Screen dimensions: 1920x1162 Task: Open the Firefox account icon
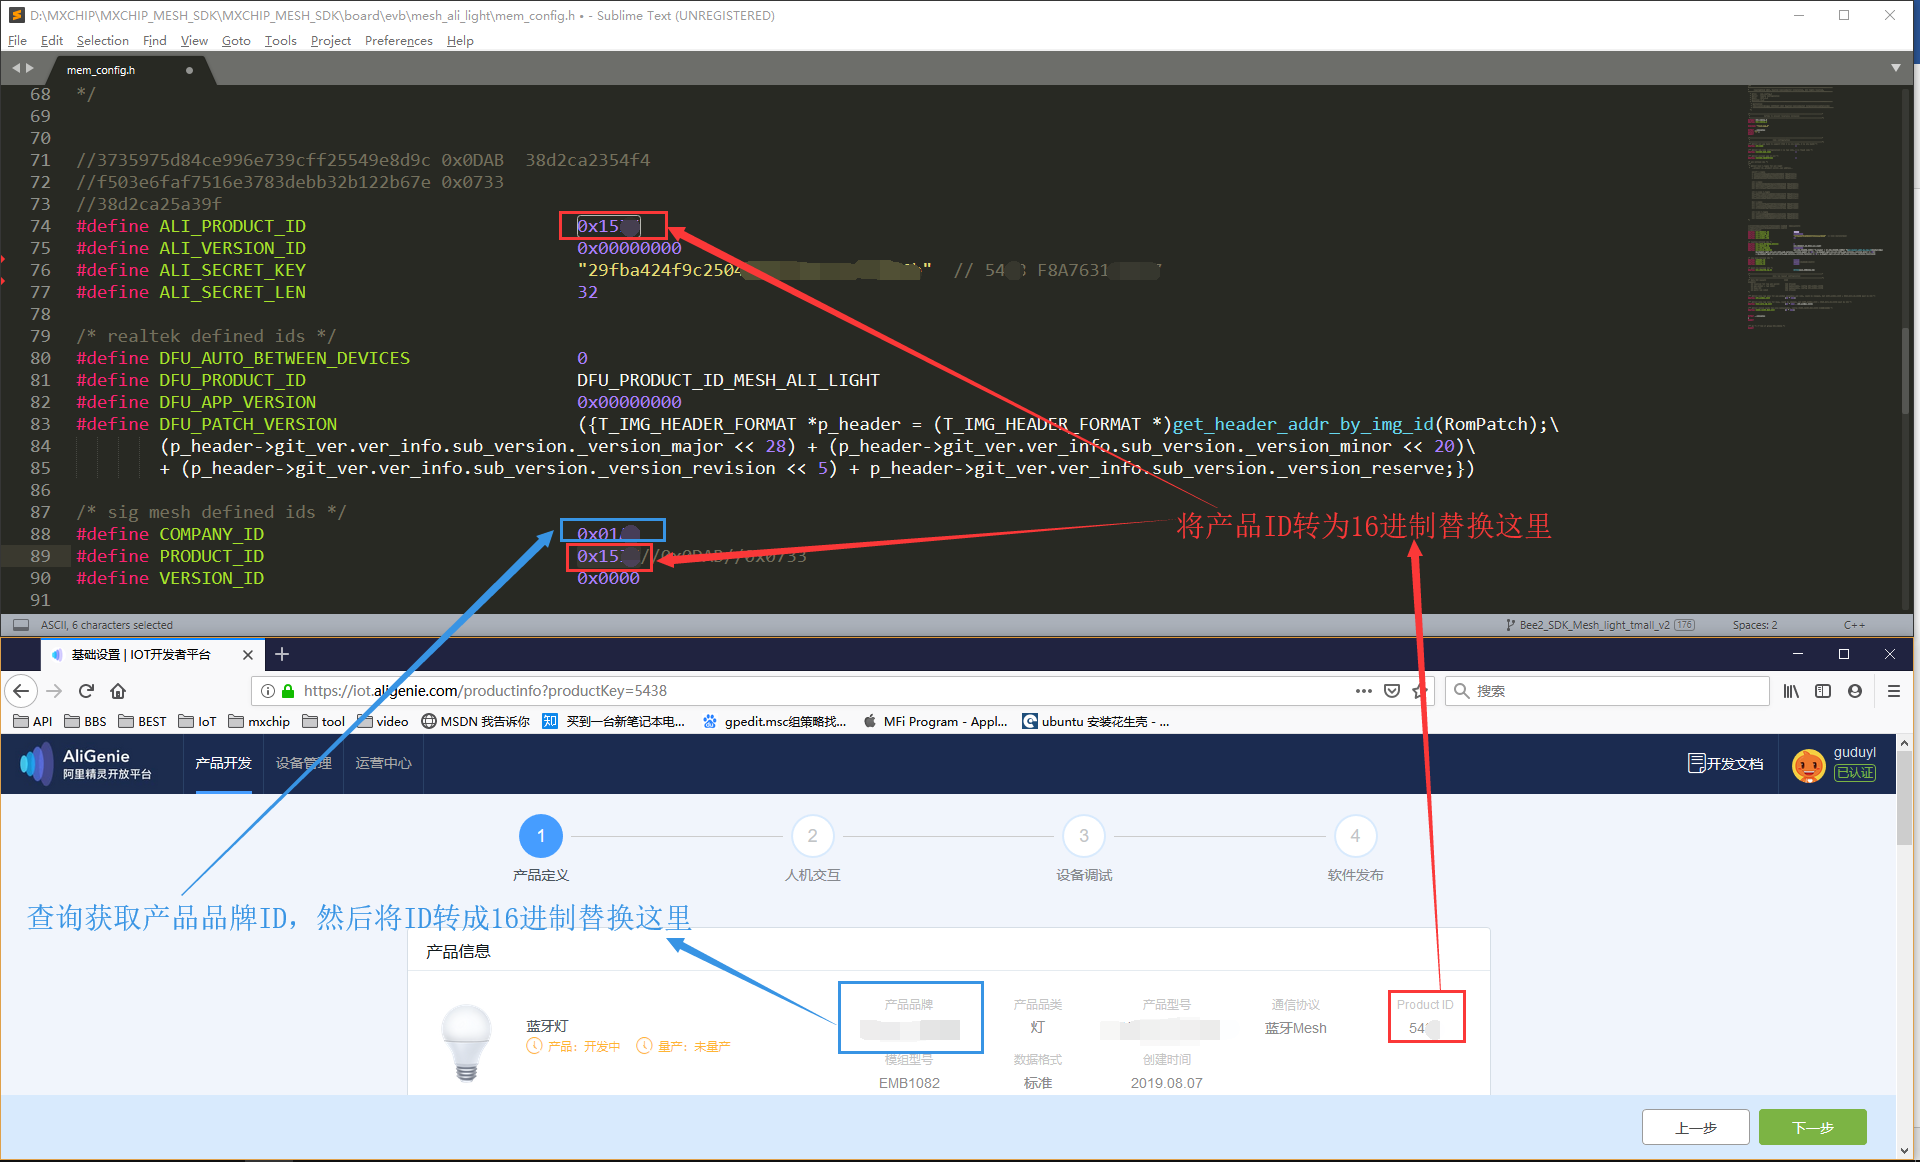pos(1855,691)
